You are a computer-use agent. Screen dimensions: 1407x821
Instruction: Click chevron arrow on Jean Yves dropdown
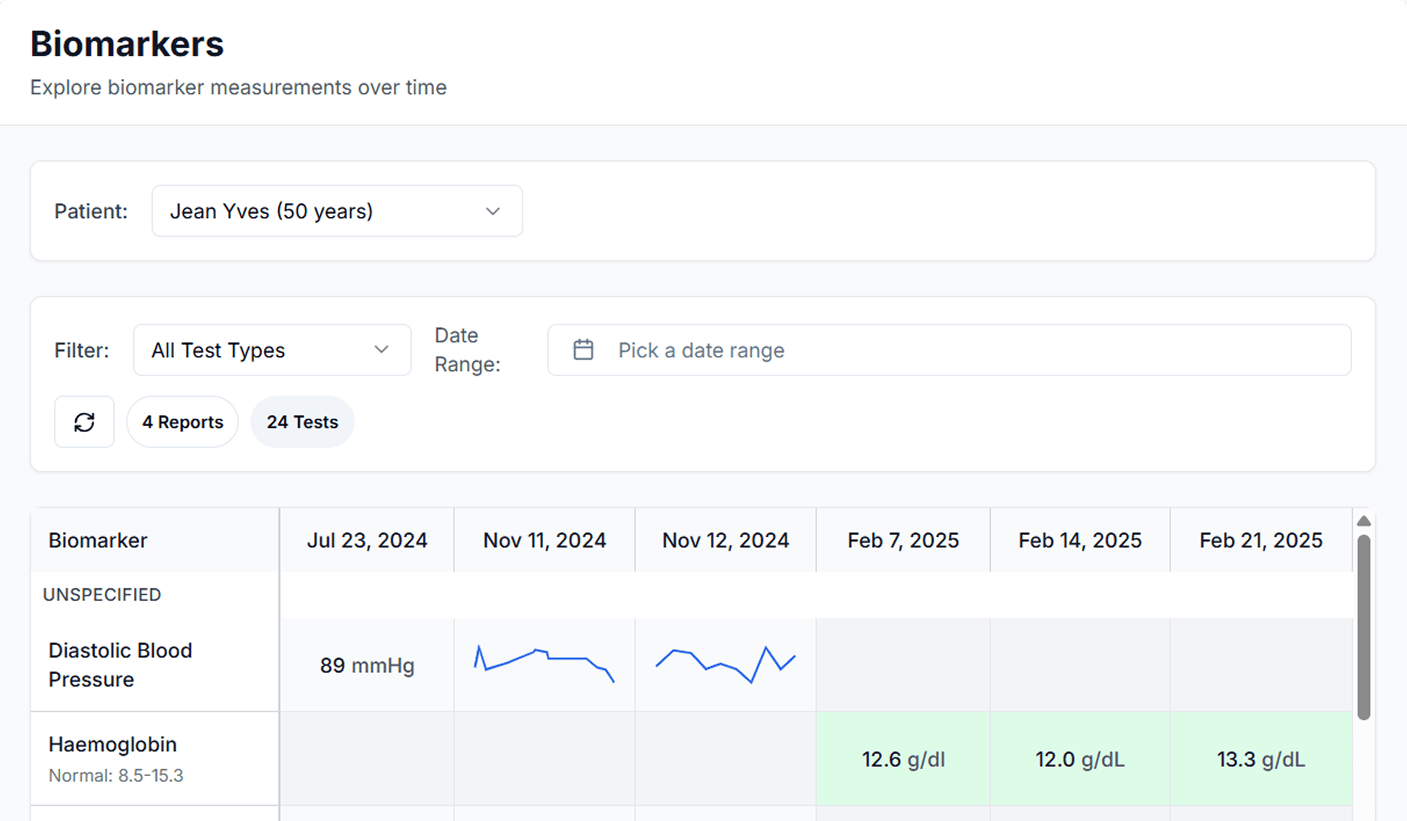(x=492, y=211)
